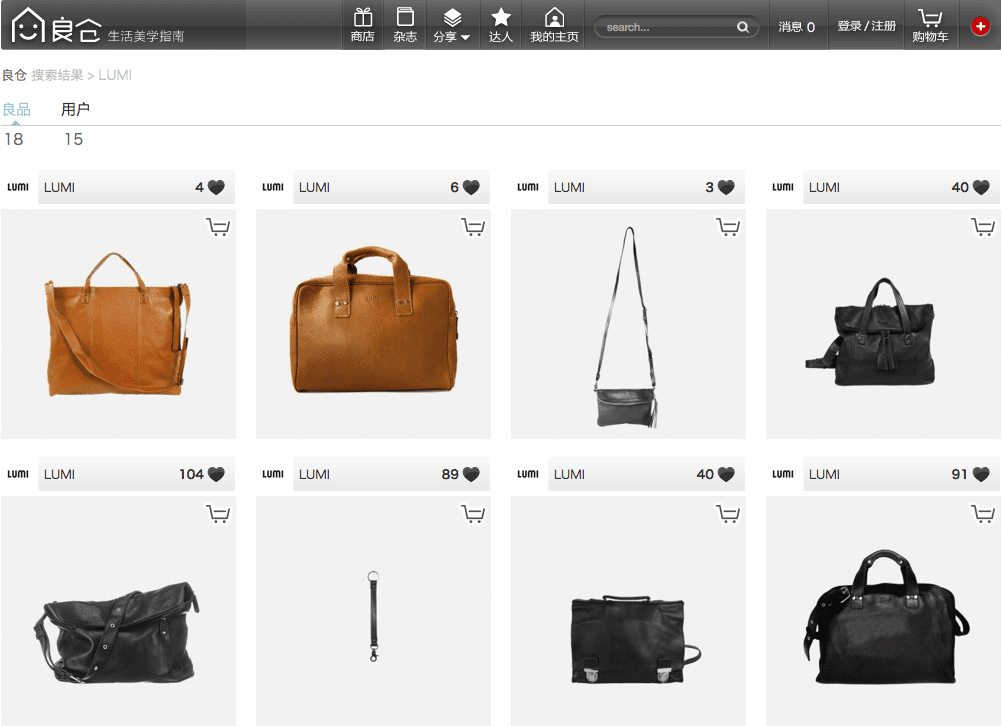Click the LUMI logo on the 6-likes card

(273, 187)
